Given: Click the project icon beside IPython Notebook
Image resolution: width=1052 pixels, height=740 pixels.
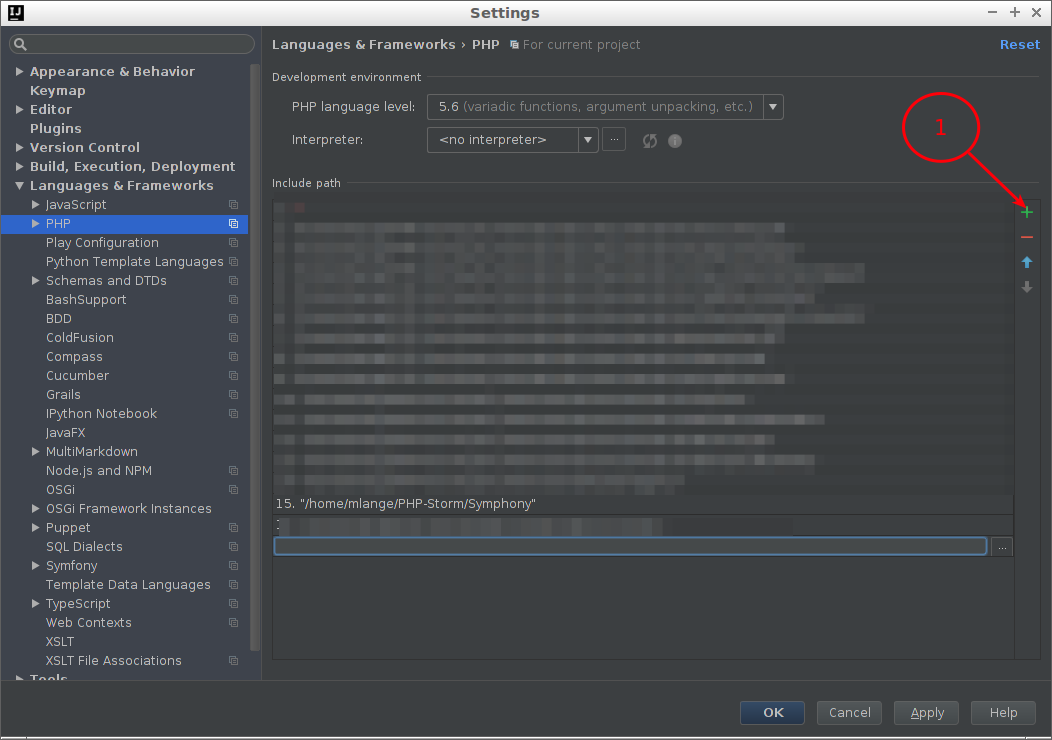Looking at the screenshot, I should pyautogui.click(x=233, y=413).
